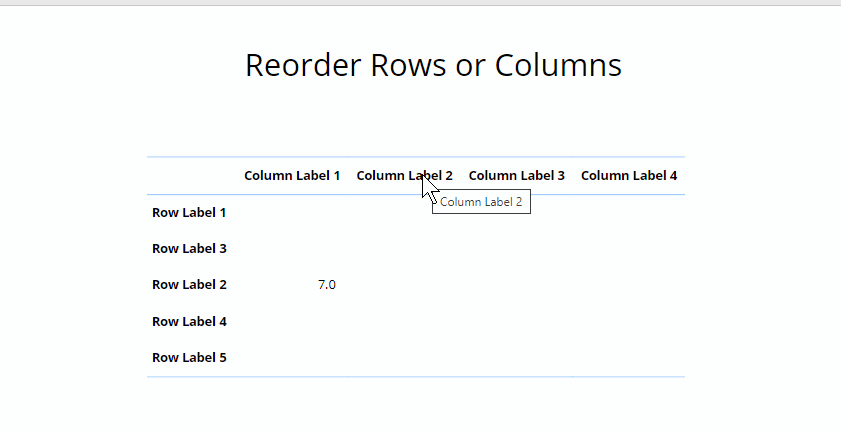This screenshot has width=841, height=433.
Task: Select the Row Label 3 header
Action: point(191,248)
